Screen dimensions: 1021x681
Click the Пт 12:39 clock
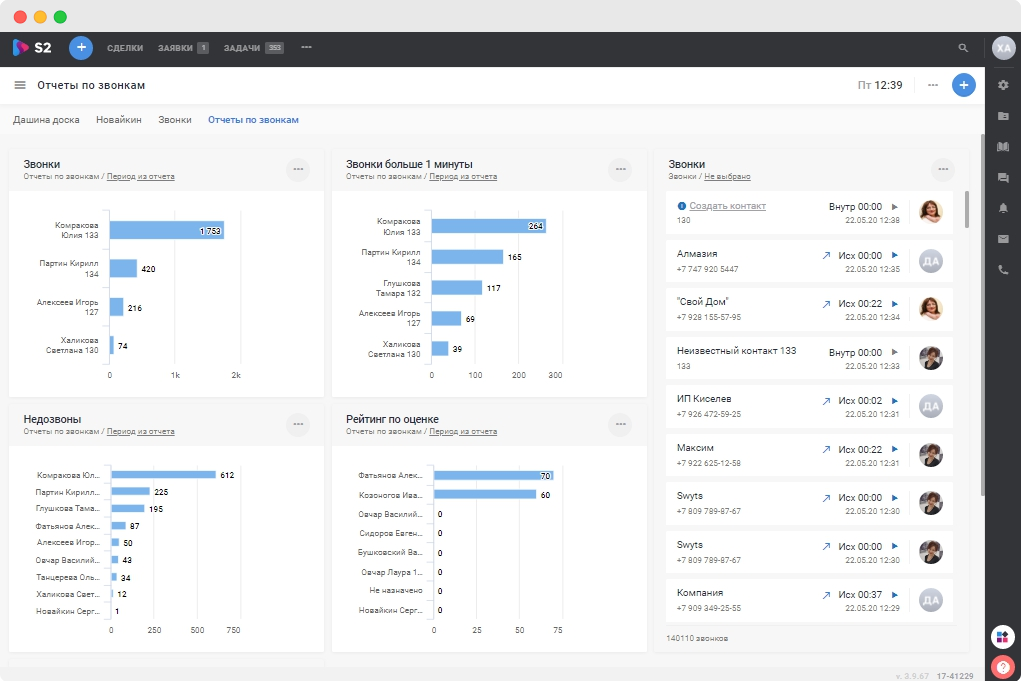880,85
